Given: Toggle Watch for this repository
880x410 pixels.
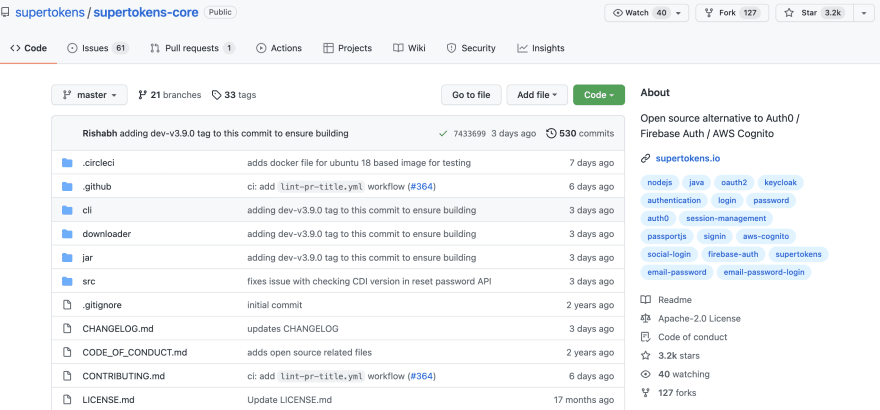Looking at the screenshot, I should [x=647, y=13].
